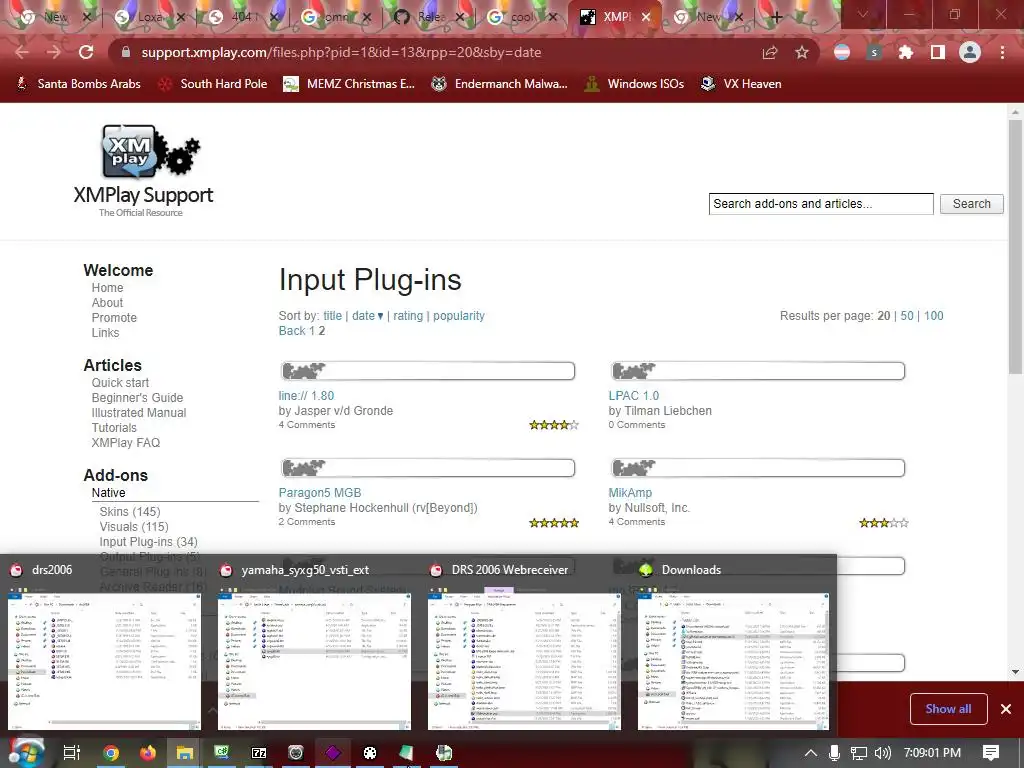Open the notification center icon
The height and width of the screenshot is (768, 1024).
coord(991,753)
